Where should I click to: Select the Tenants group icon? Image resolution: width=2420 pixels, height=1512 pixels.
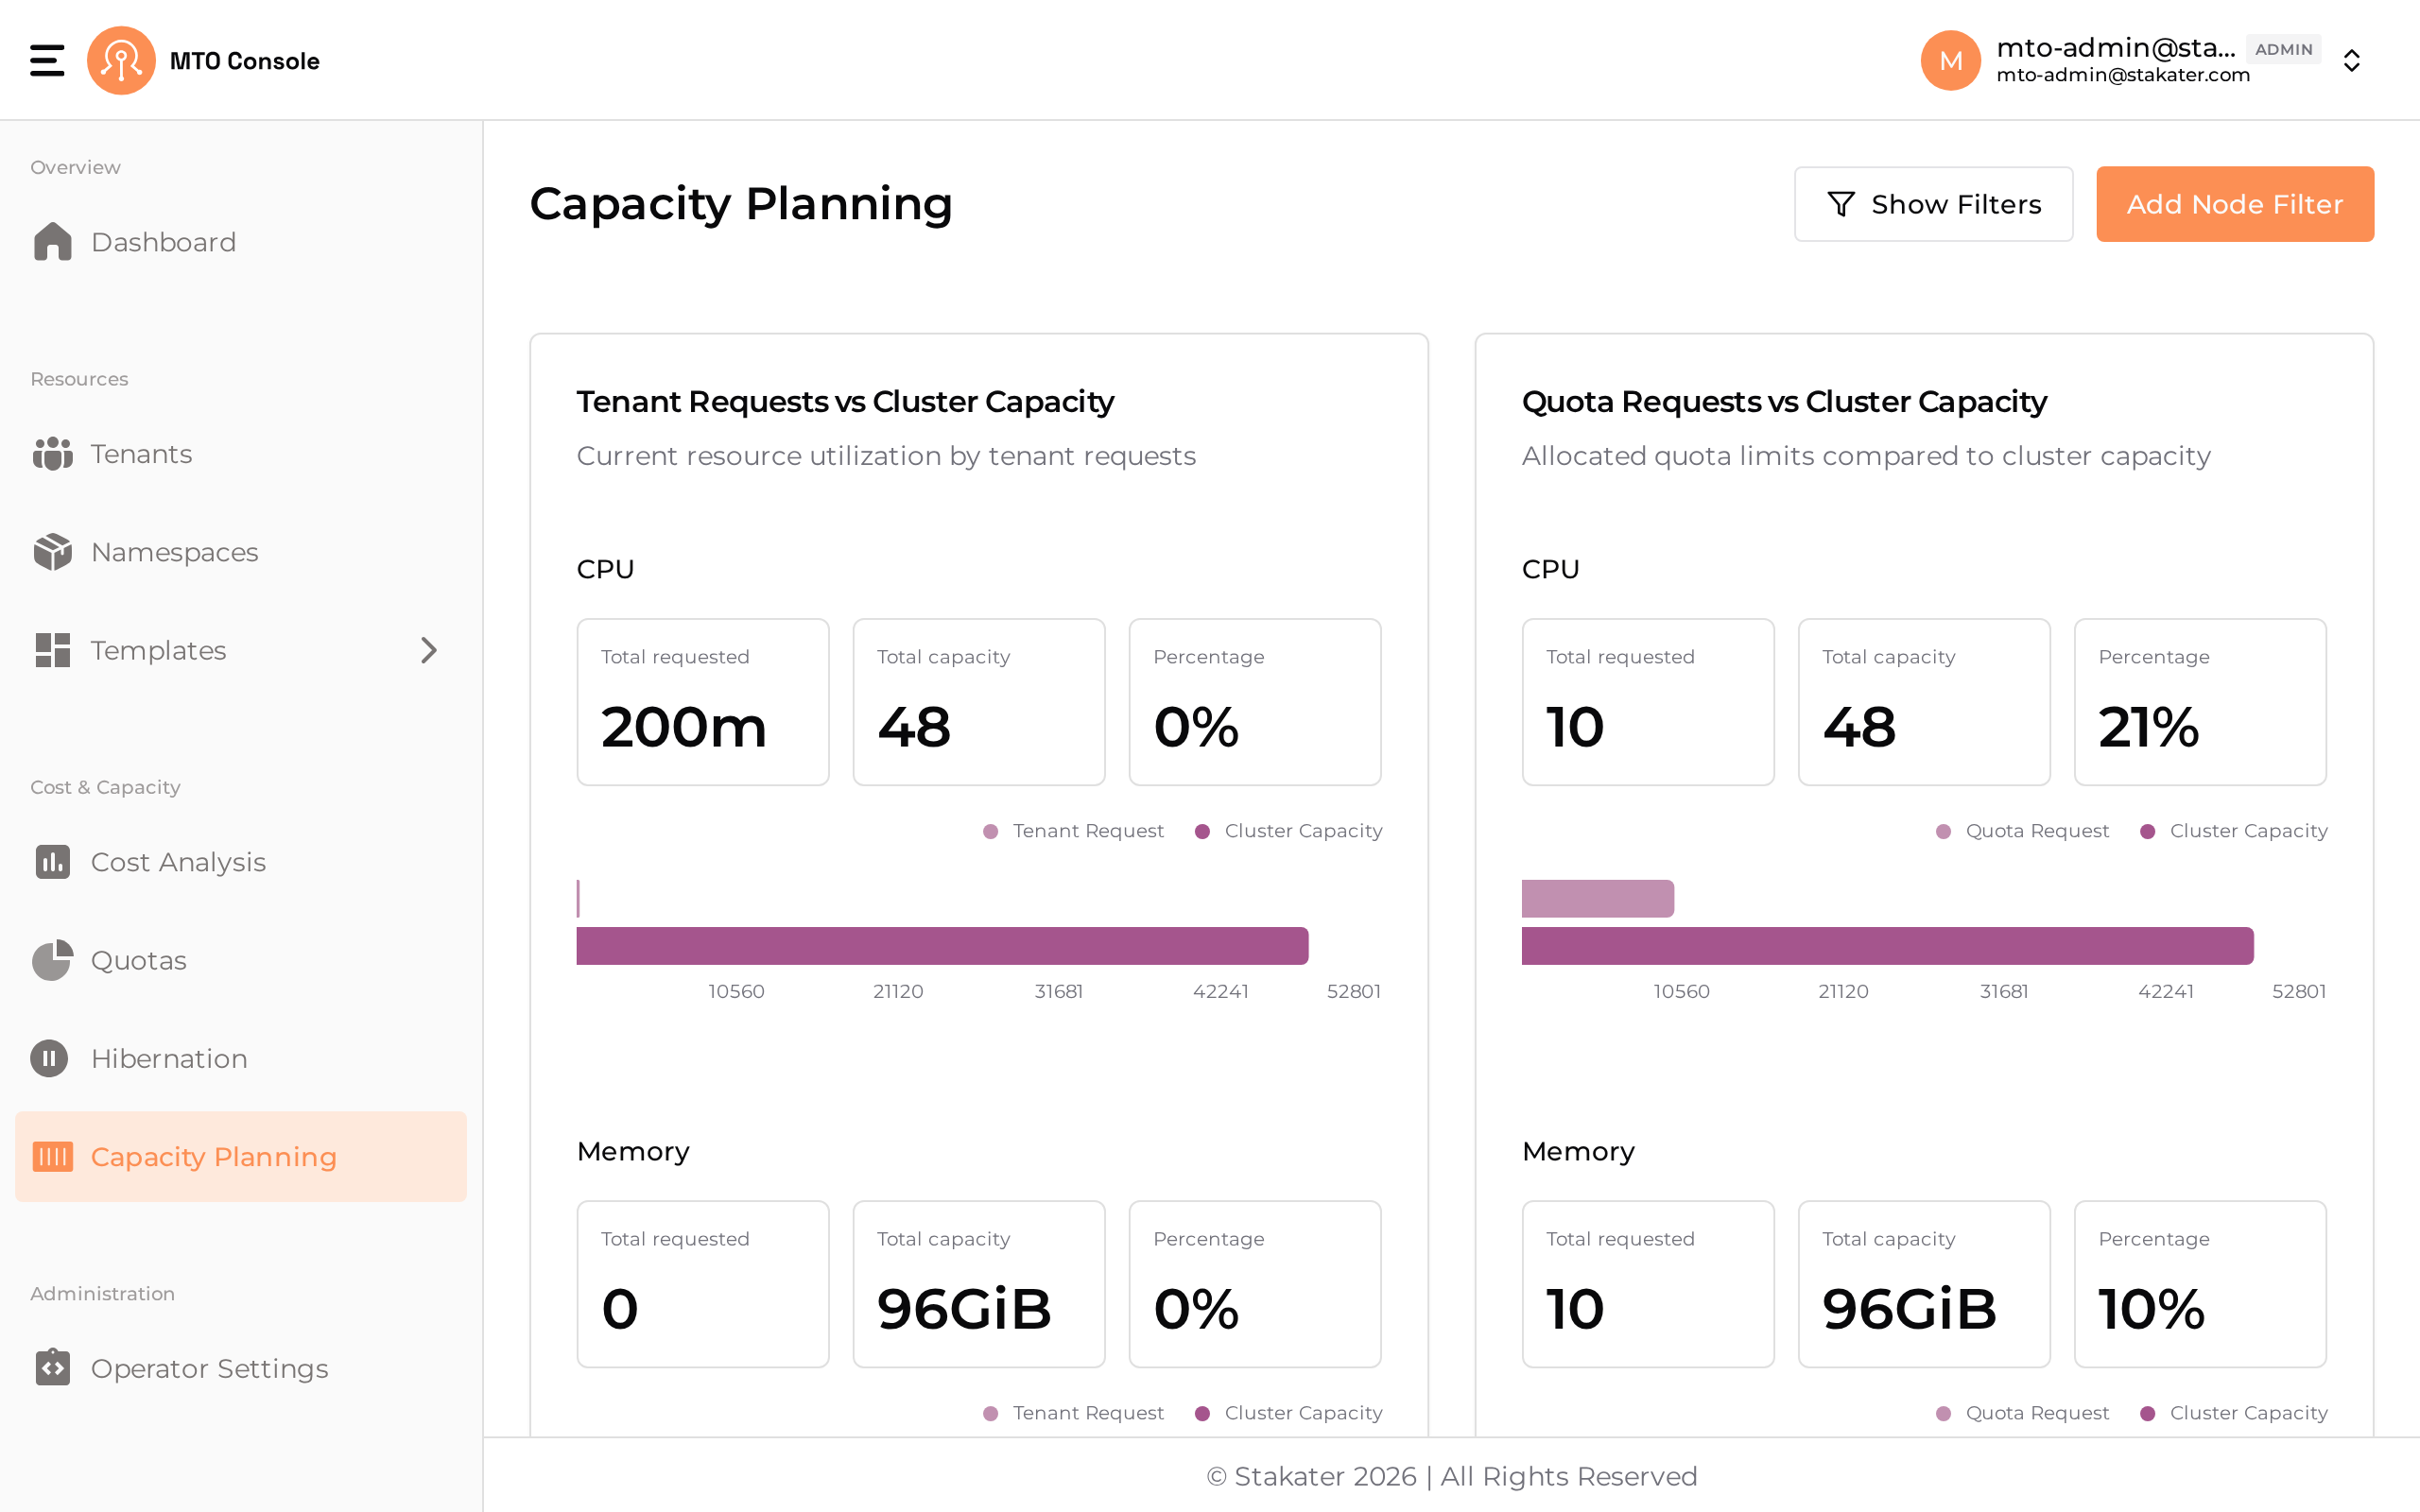click(52, 454)
